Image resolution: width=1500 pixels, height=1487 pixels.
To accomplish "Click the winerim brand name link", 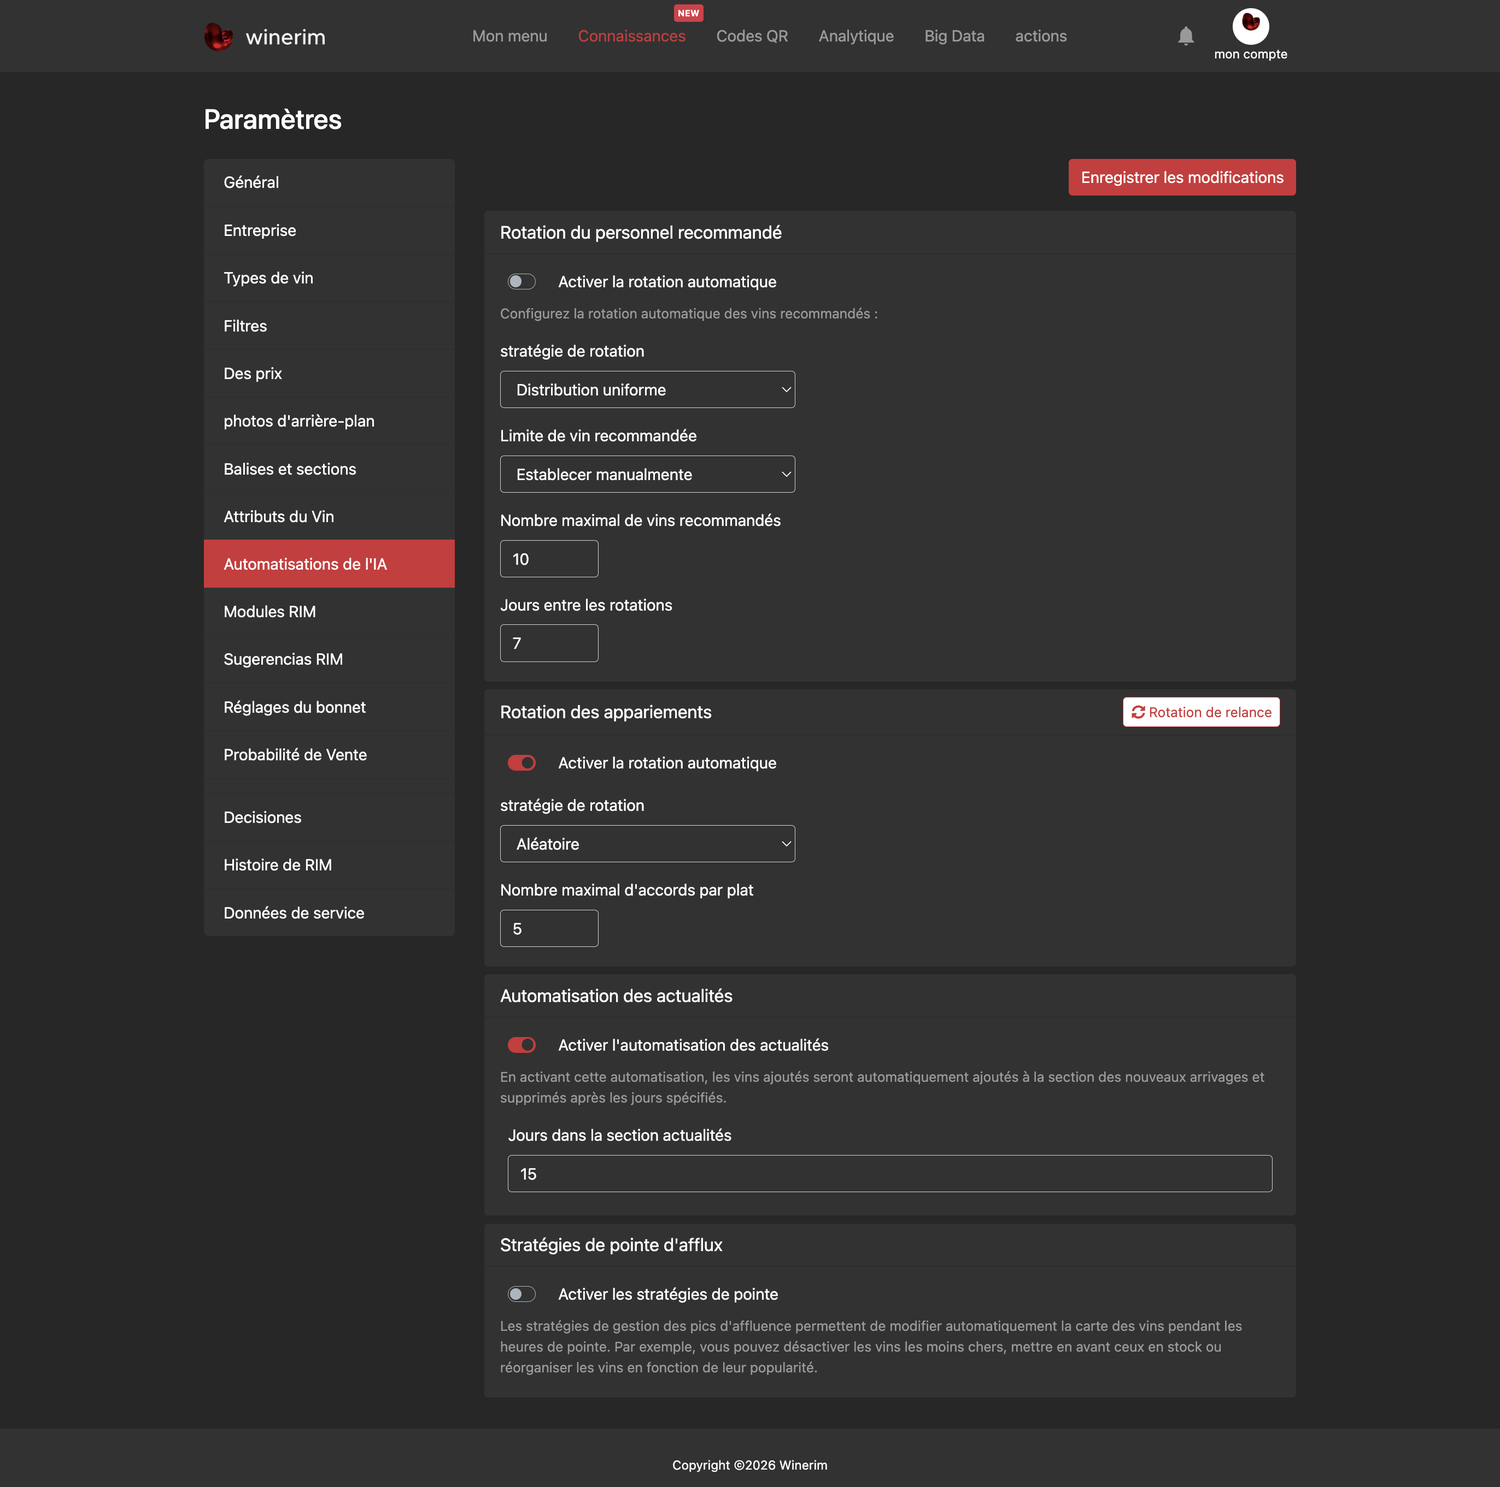I will 286,37.
